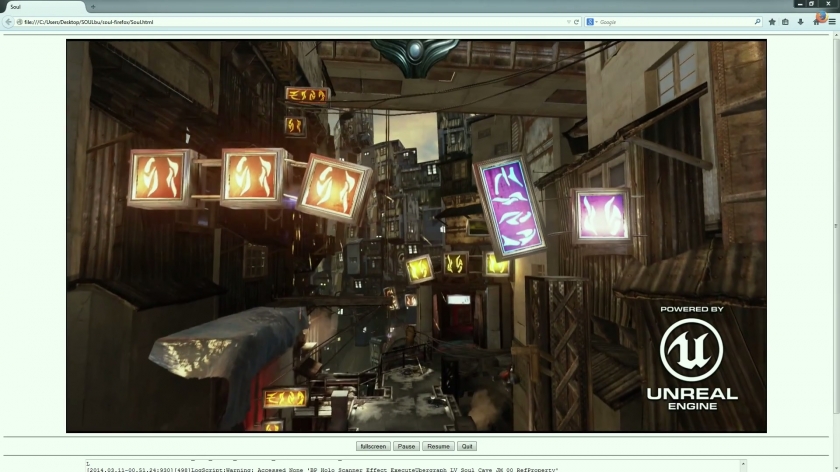Go back with the browser back arrow
840x472 pixels.
(x=8, y=22)
